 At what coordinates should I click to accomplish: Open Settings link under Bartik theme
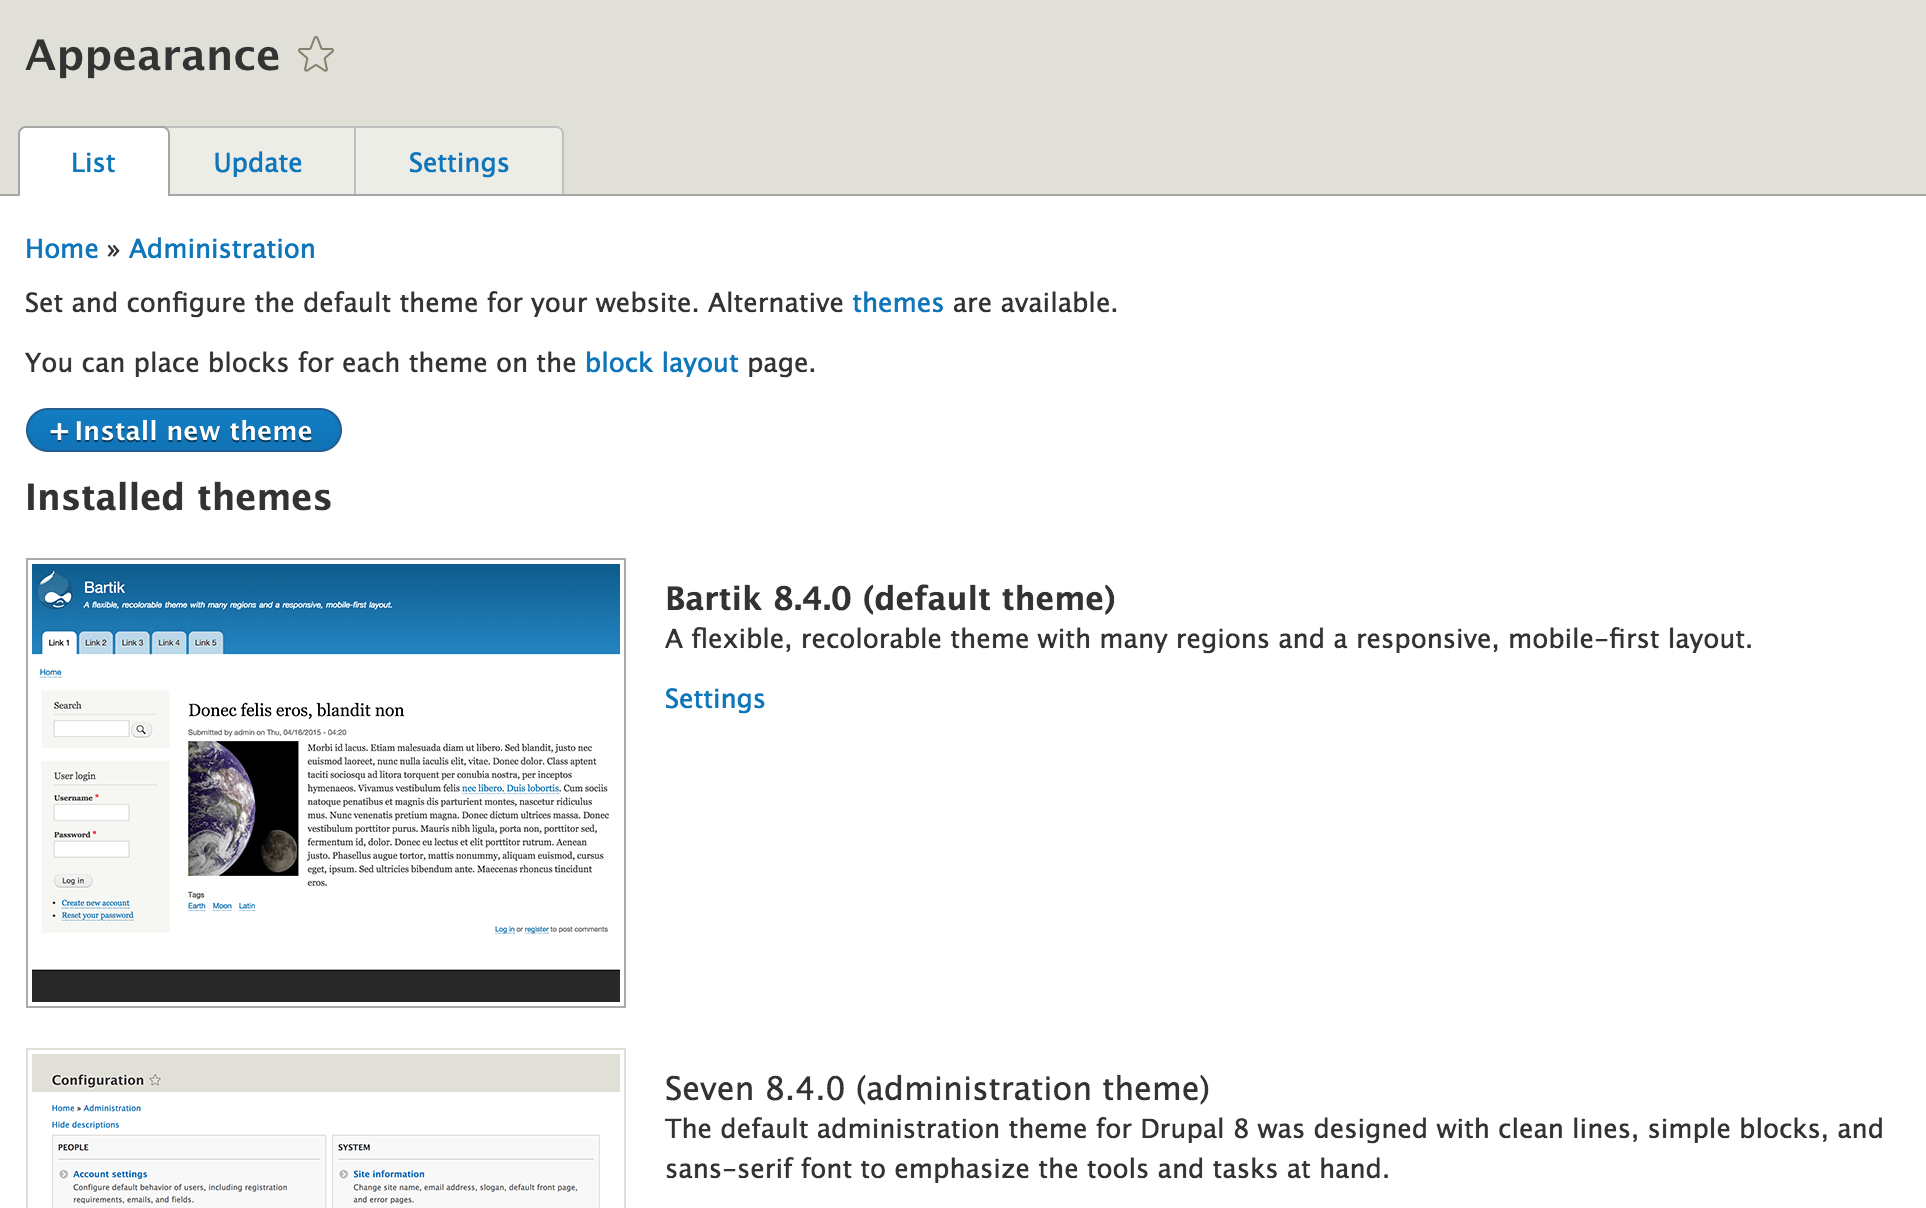pyautogui.click(x=714, y=699)
